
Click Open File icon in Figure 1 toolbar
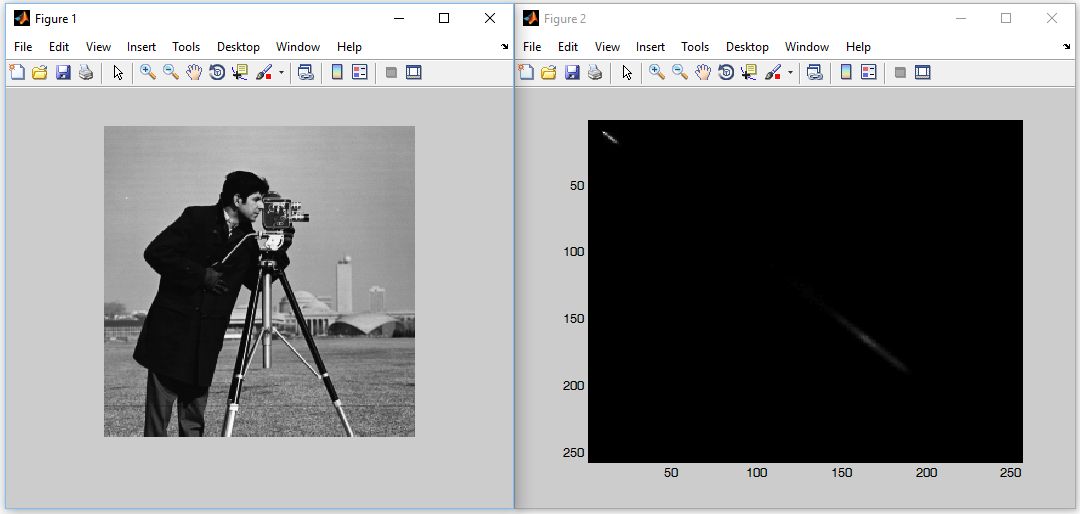click(x=39, y=72)
